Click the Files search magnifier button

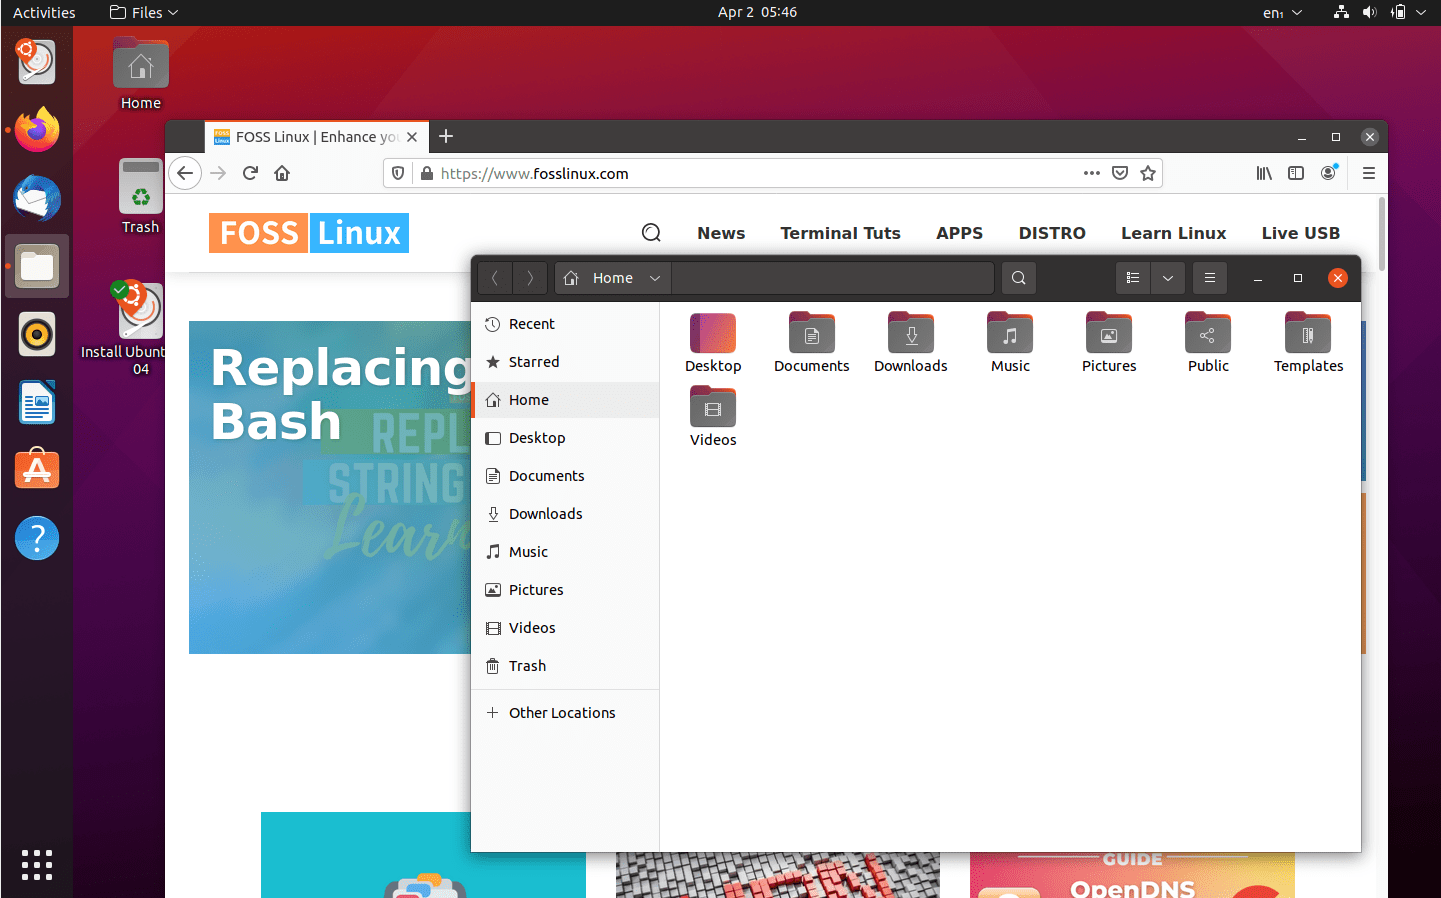tap(1018, 278)
